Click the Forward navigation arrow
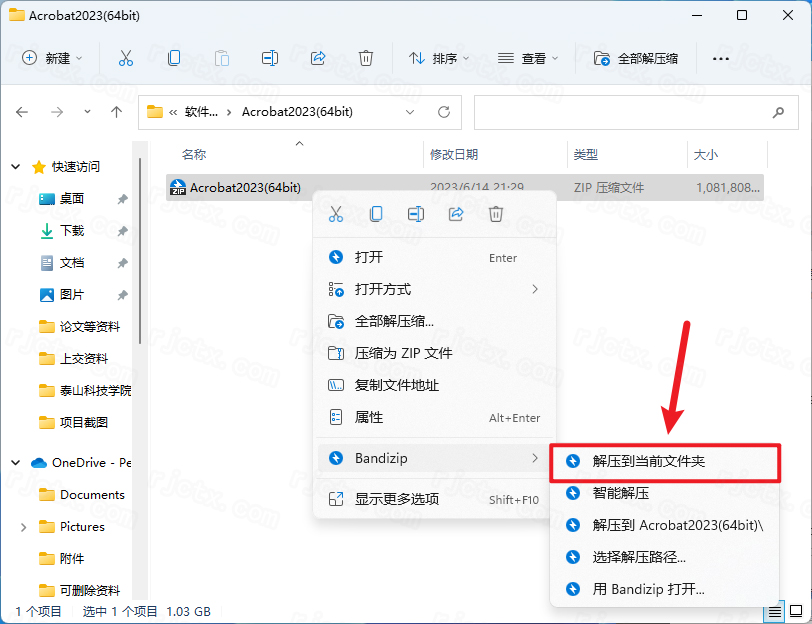Image resolution: width=812 pixels, height=624 pixels. [57, 112]
